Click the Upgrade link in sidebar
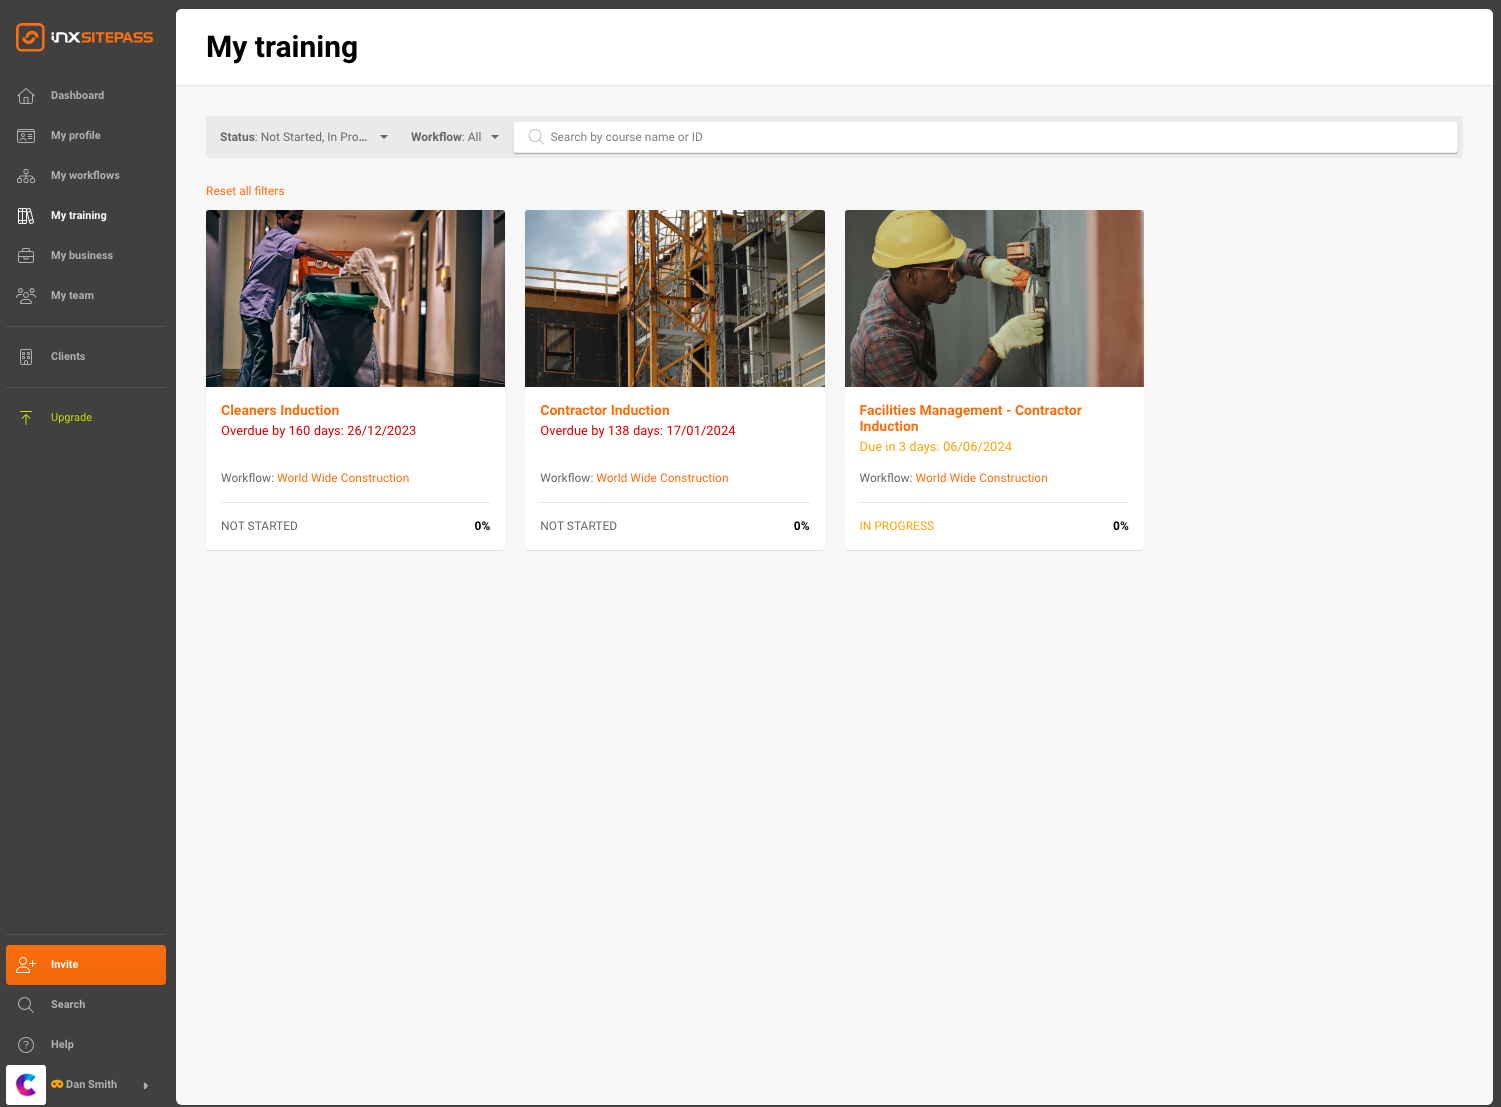Screen dimensions: 1501x1107 click(x=71, y=418)
